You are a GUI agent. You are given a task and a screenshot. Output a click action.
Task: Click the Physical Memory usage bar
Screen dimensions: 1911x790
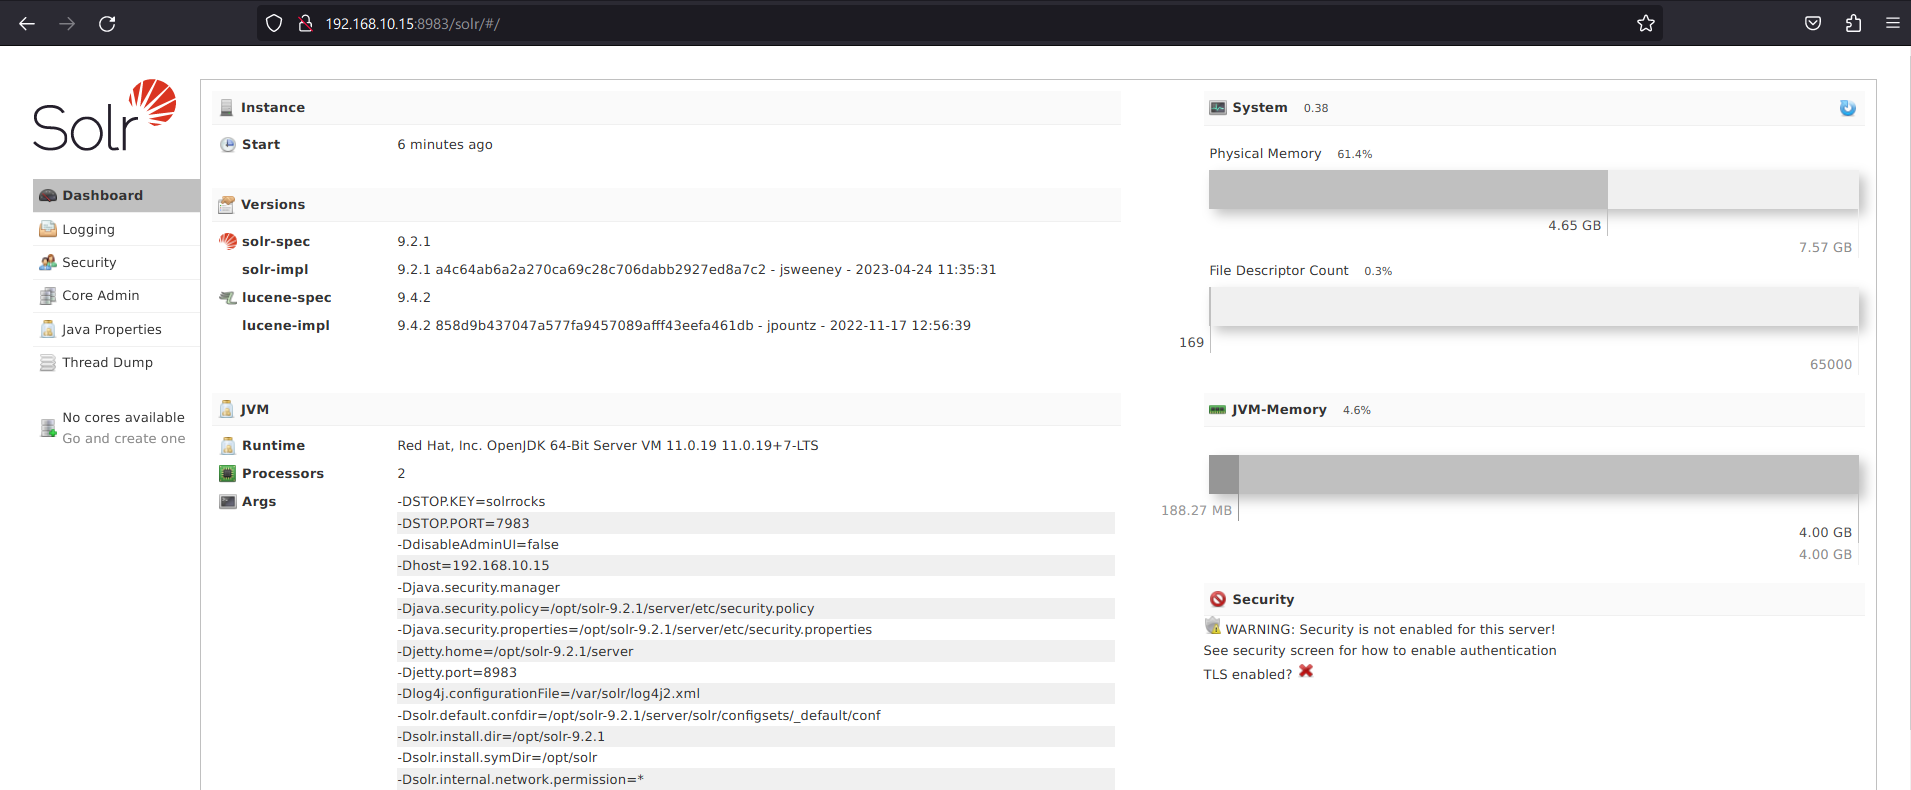tap(1533, 189)
